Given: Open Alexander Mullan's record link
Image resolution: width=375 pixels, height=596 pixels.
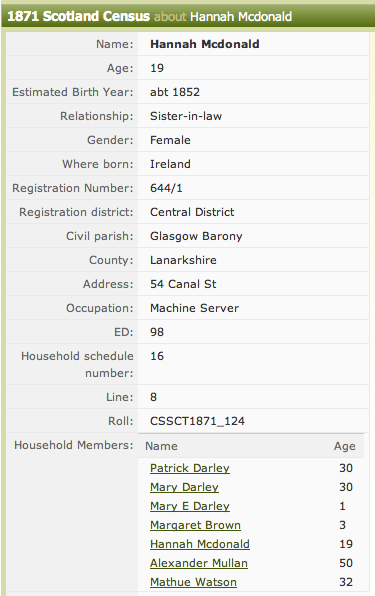Looking at the screenshot, I should pyautogui.click(x=199, y=563).
